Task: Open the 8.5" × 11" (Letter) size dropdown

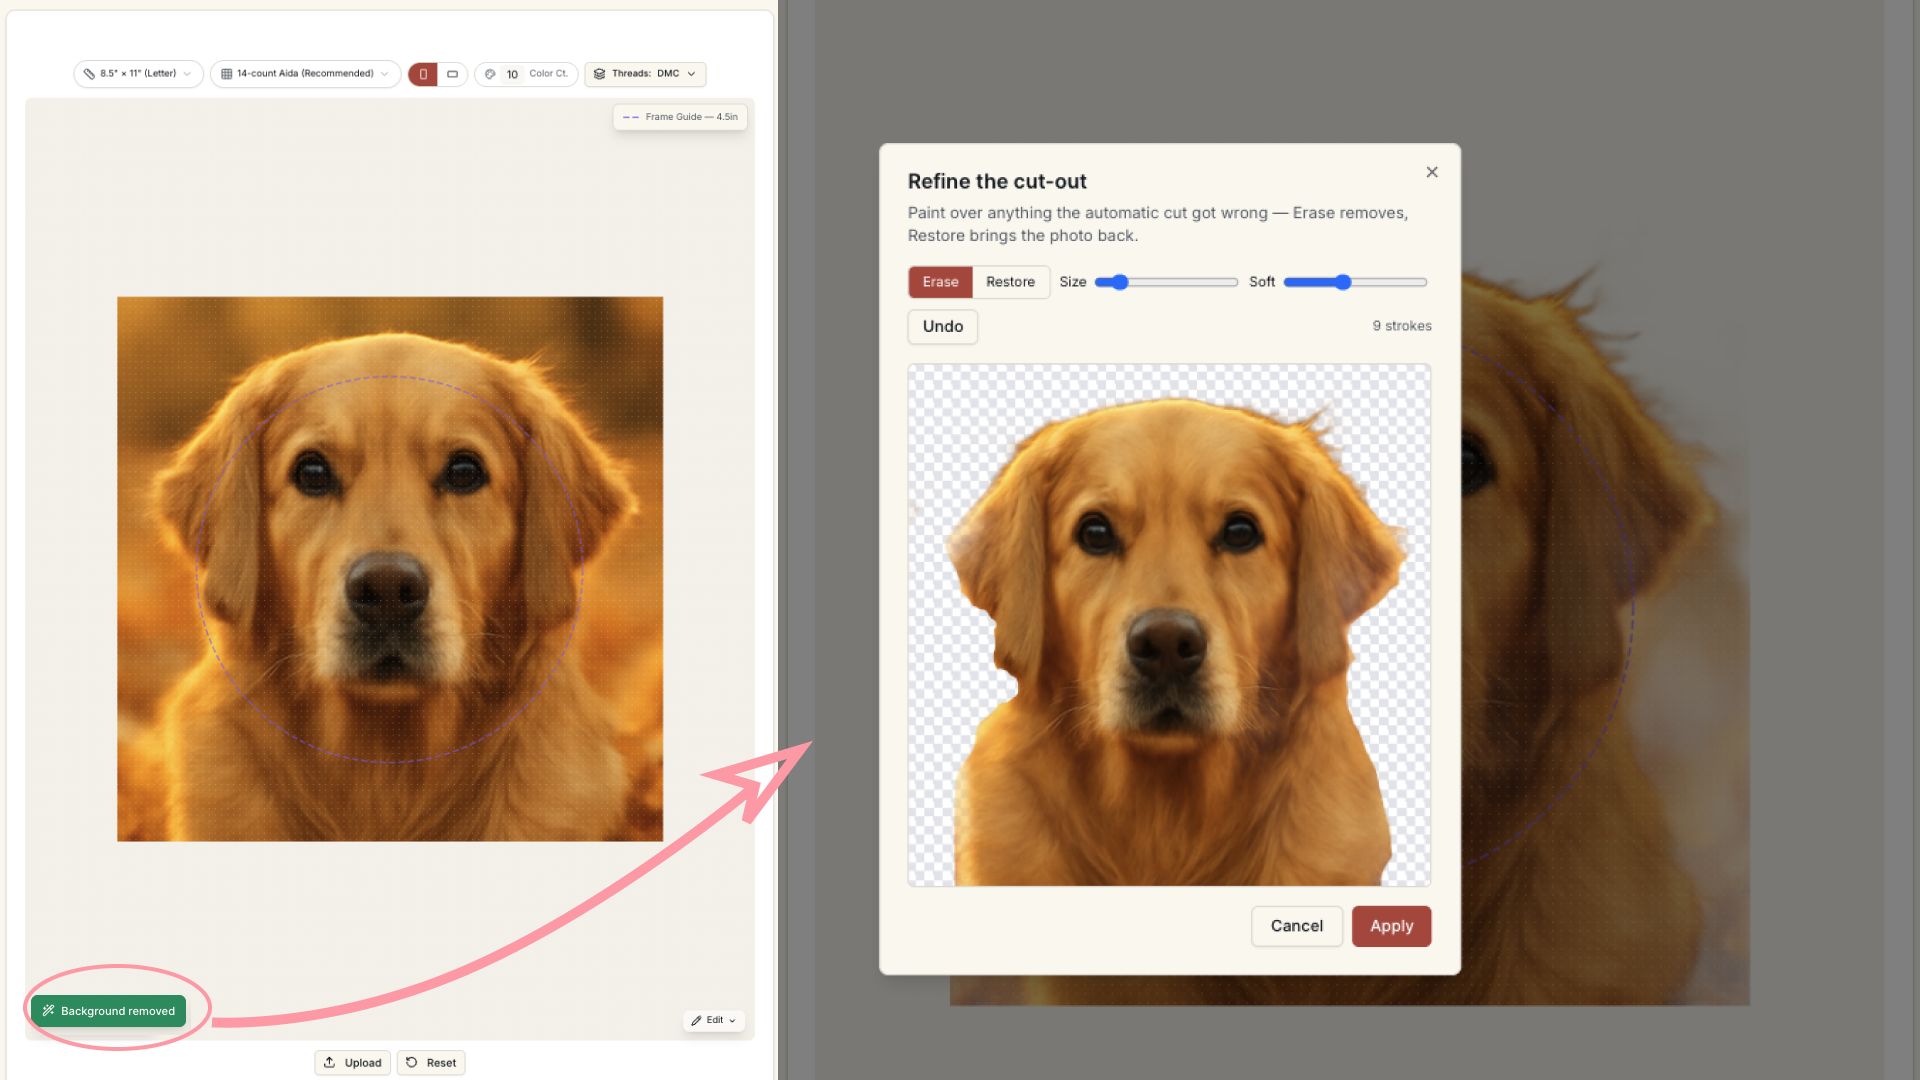Action: pyautogui.click(x=138, y=74)
